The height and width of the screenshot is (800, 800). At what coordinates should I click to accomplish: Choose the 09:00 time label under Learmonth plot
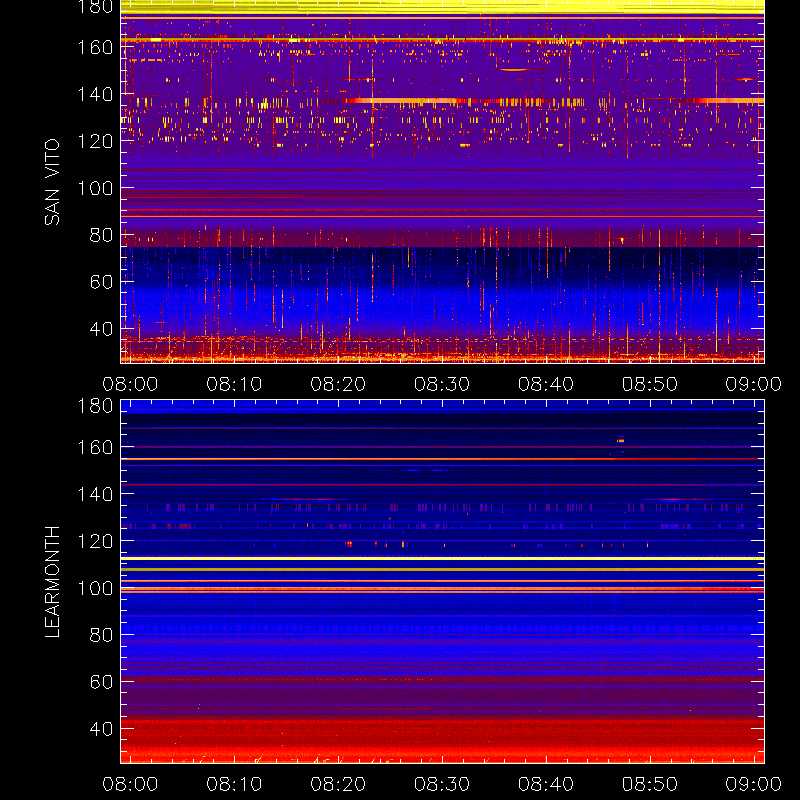coord(754,784)
